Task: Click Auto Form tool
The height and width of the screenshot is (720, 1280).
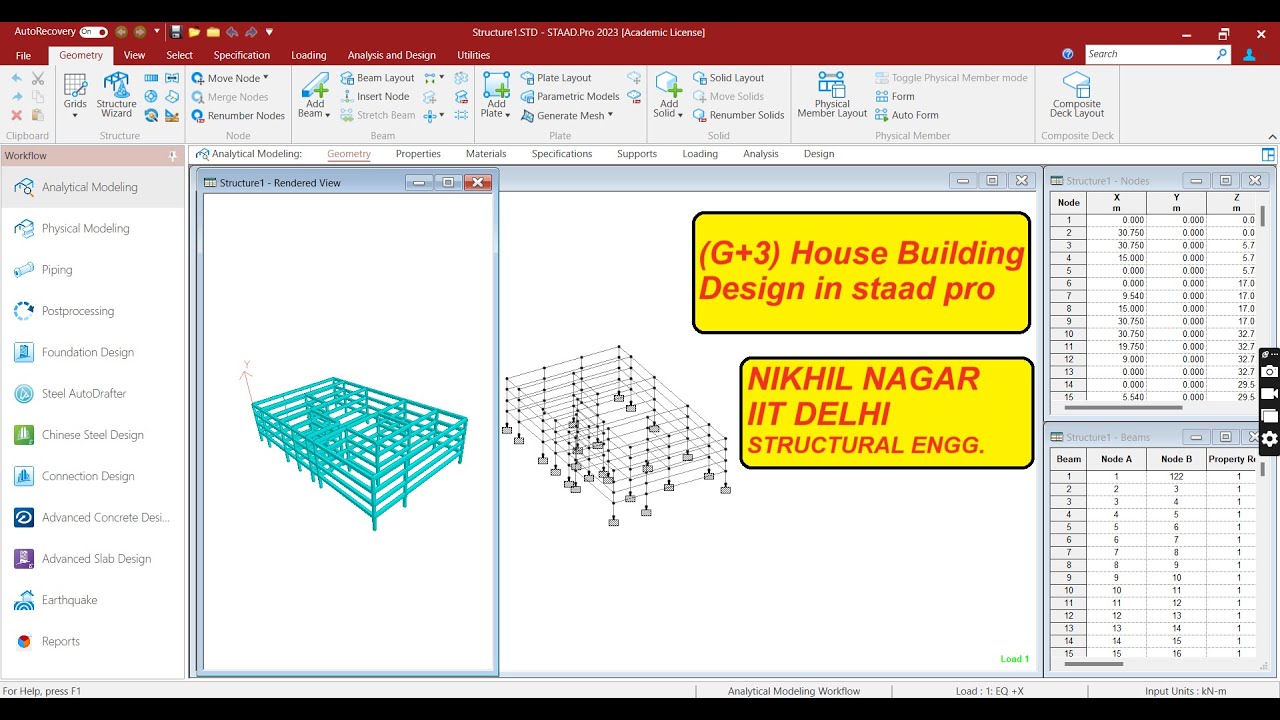Action: 907,115
